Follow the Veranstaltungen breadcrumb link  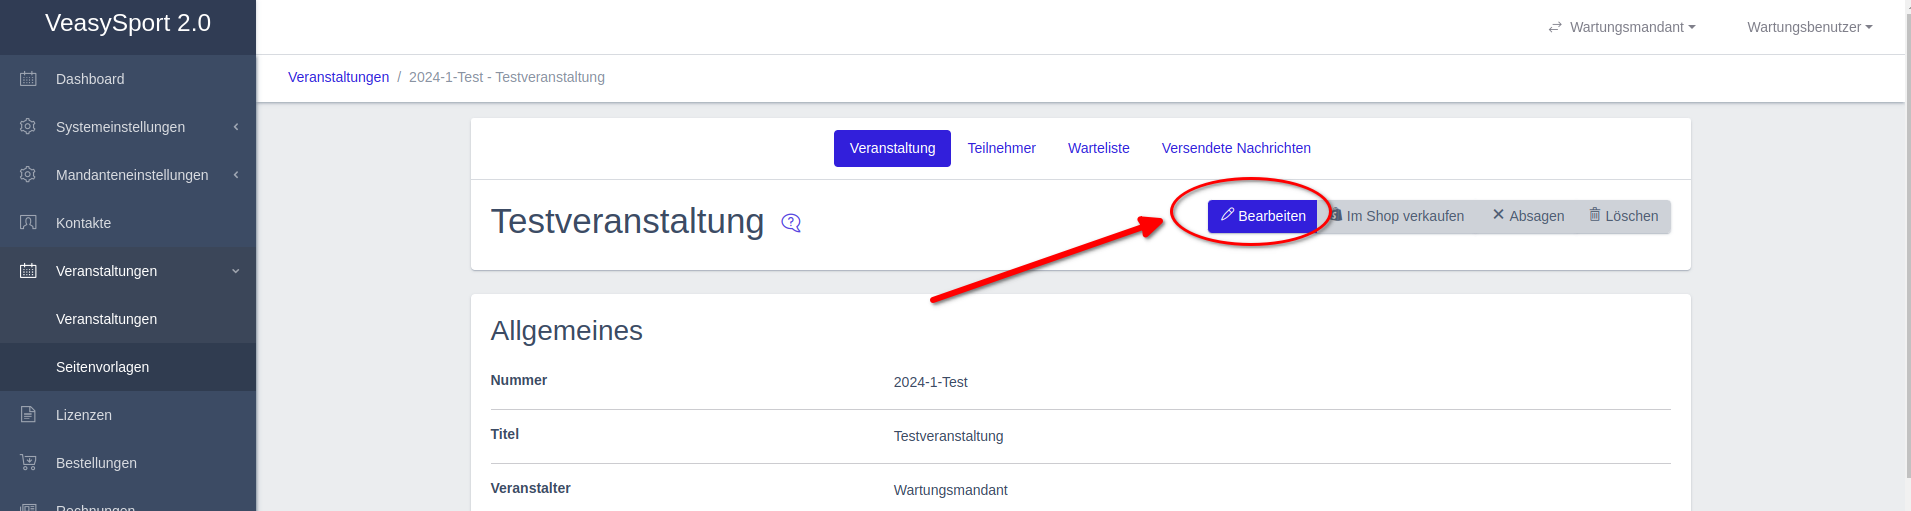(338, 77)
